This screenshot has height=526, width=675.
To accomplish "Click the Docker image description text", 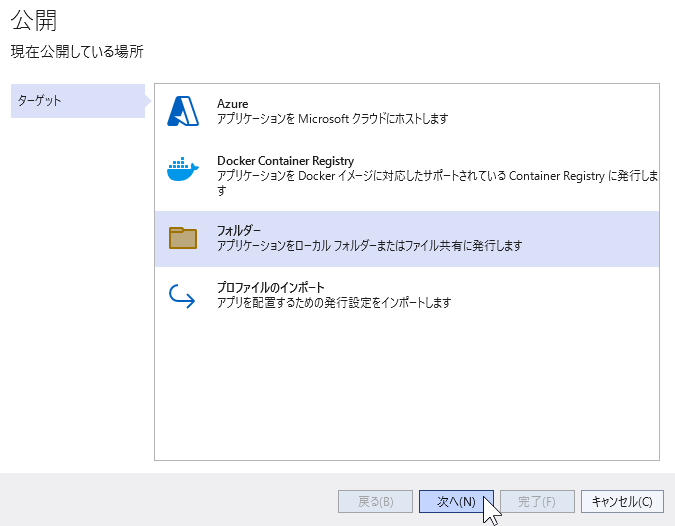I will [437, 183].
